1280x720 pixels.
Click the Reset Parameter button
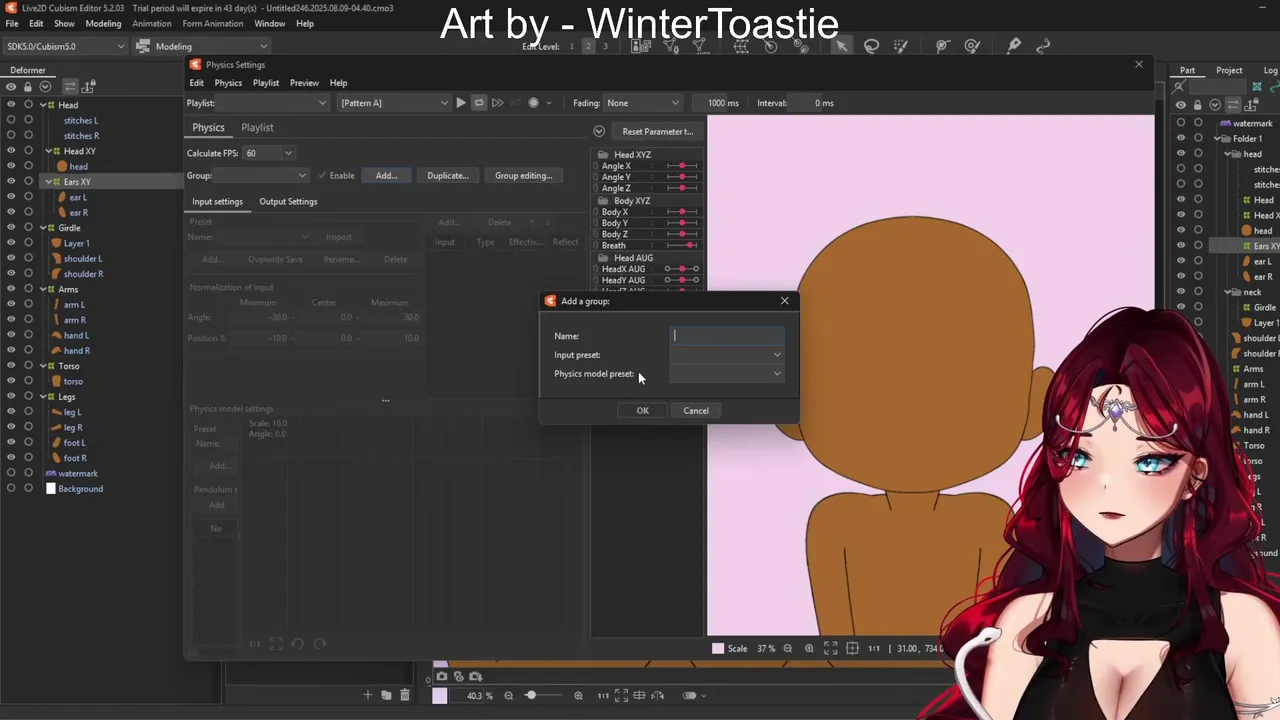[x=657, y=132]
